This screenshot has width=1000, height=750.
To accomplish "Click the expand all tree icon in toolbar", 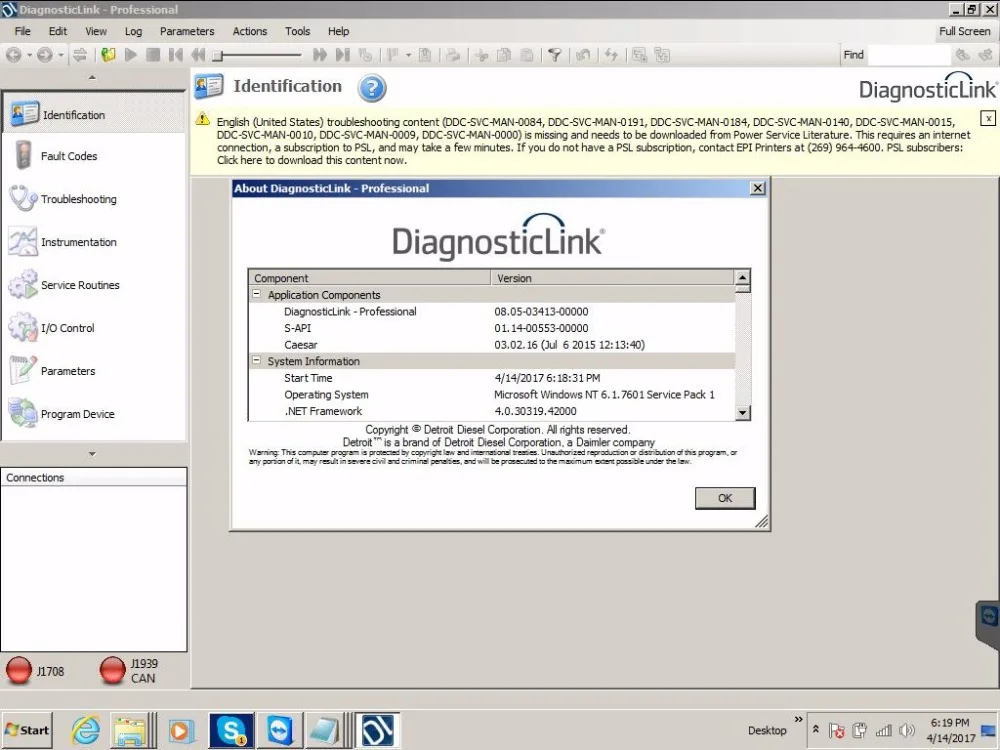I will point(639,55).
